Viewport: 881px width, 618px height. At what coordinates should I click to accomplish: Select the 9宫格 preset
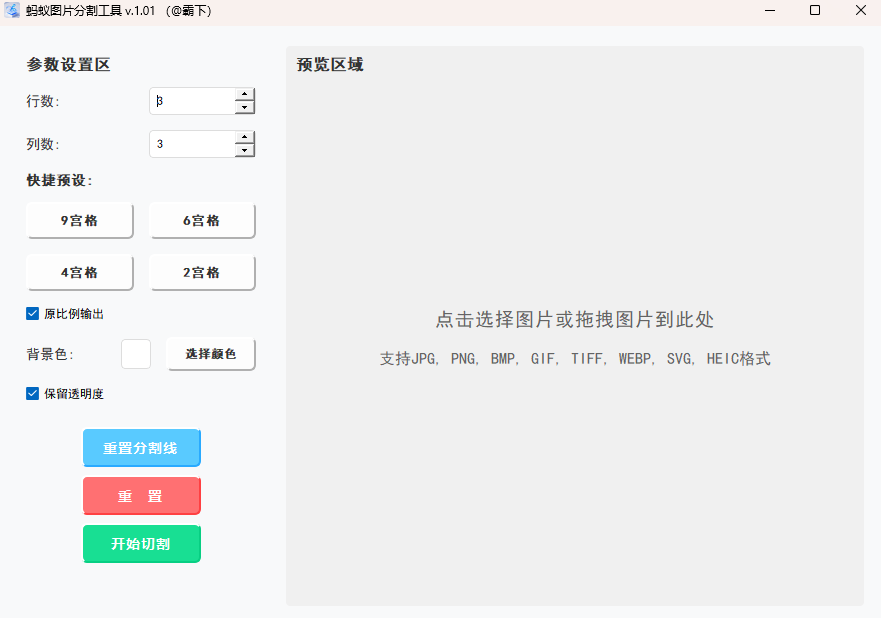[x=80, y=220]
